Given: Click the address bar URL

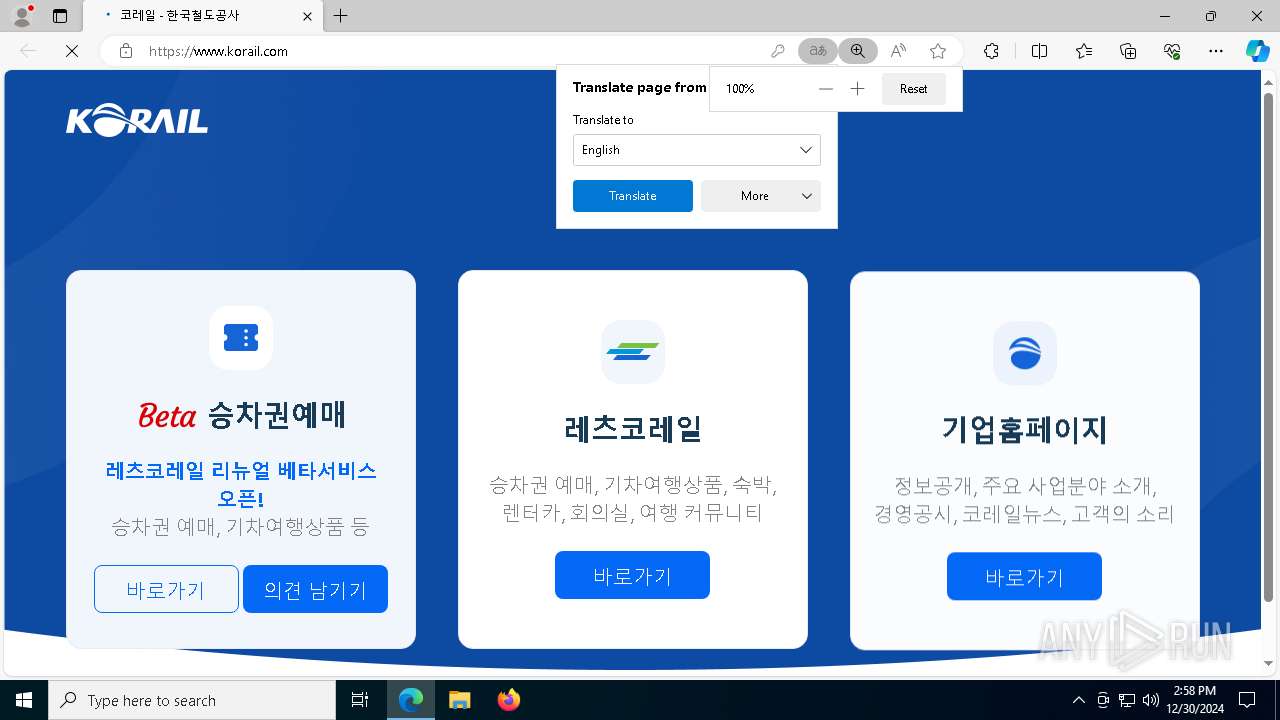Looking at the screenshot, I should [218, 51].
